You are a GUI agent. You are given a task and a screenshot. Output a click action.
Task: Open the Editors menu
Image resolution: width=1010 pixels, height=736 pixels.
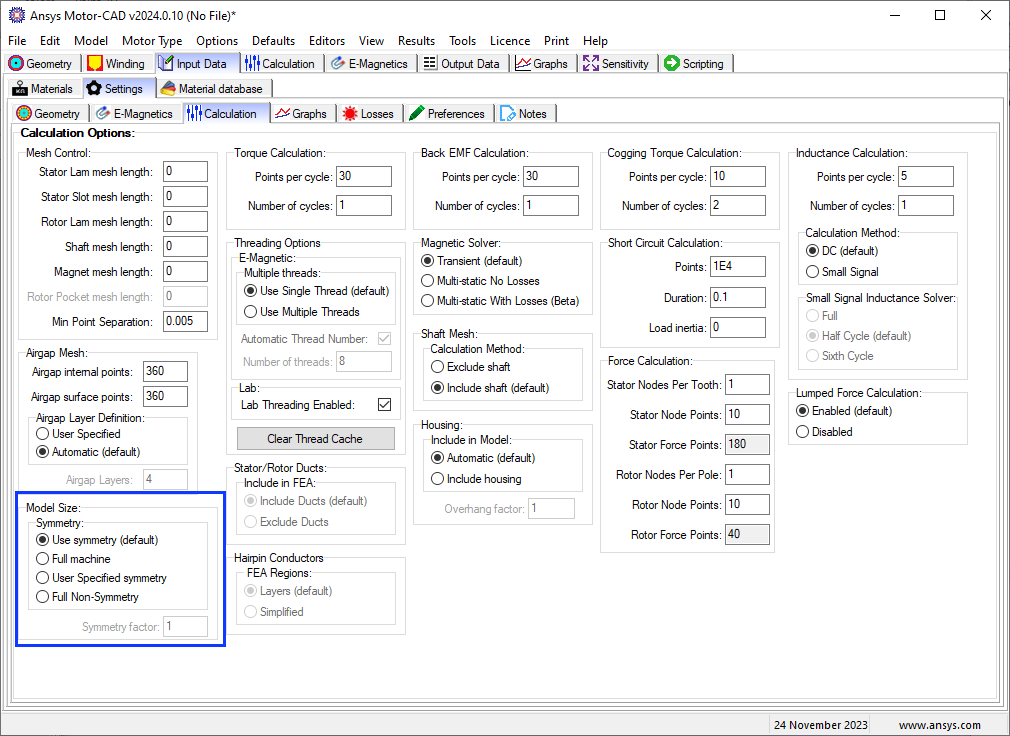tap(327, 41)
